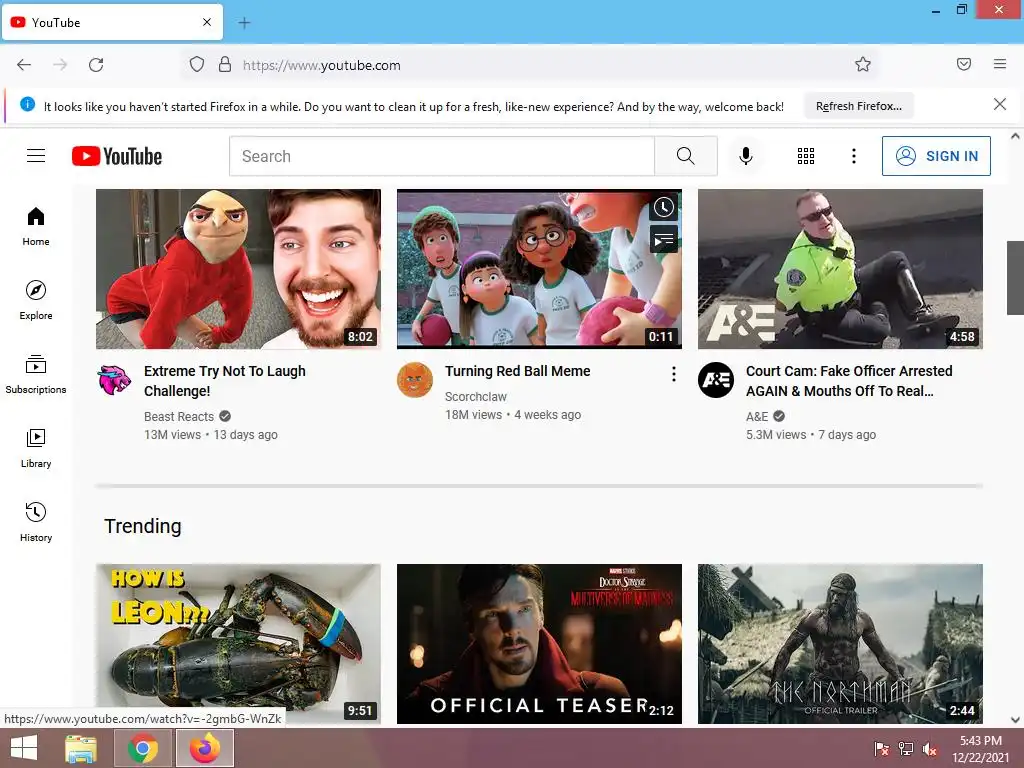The image size is (1024, 768).
Task: Go back with Firefox back arrow
Action: (24, 65)
